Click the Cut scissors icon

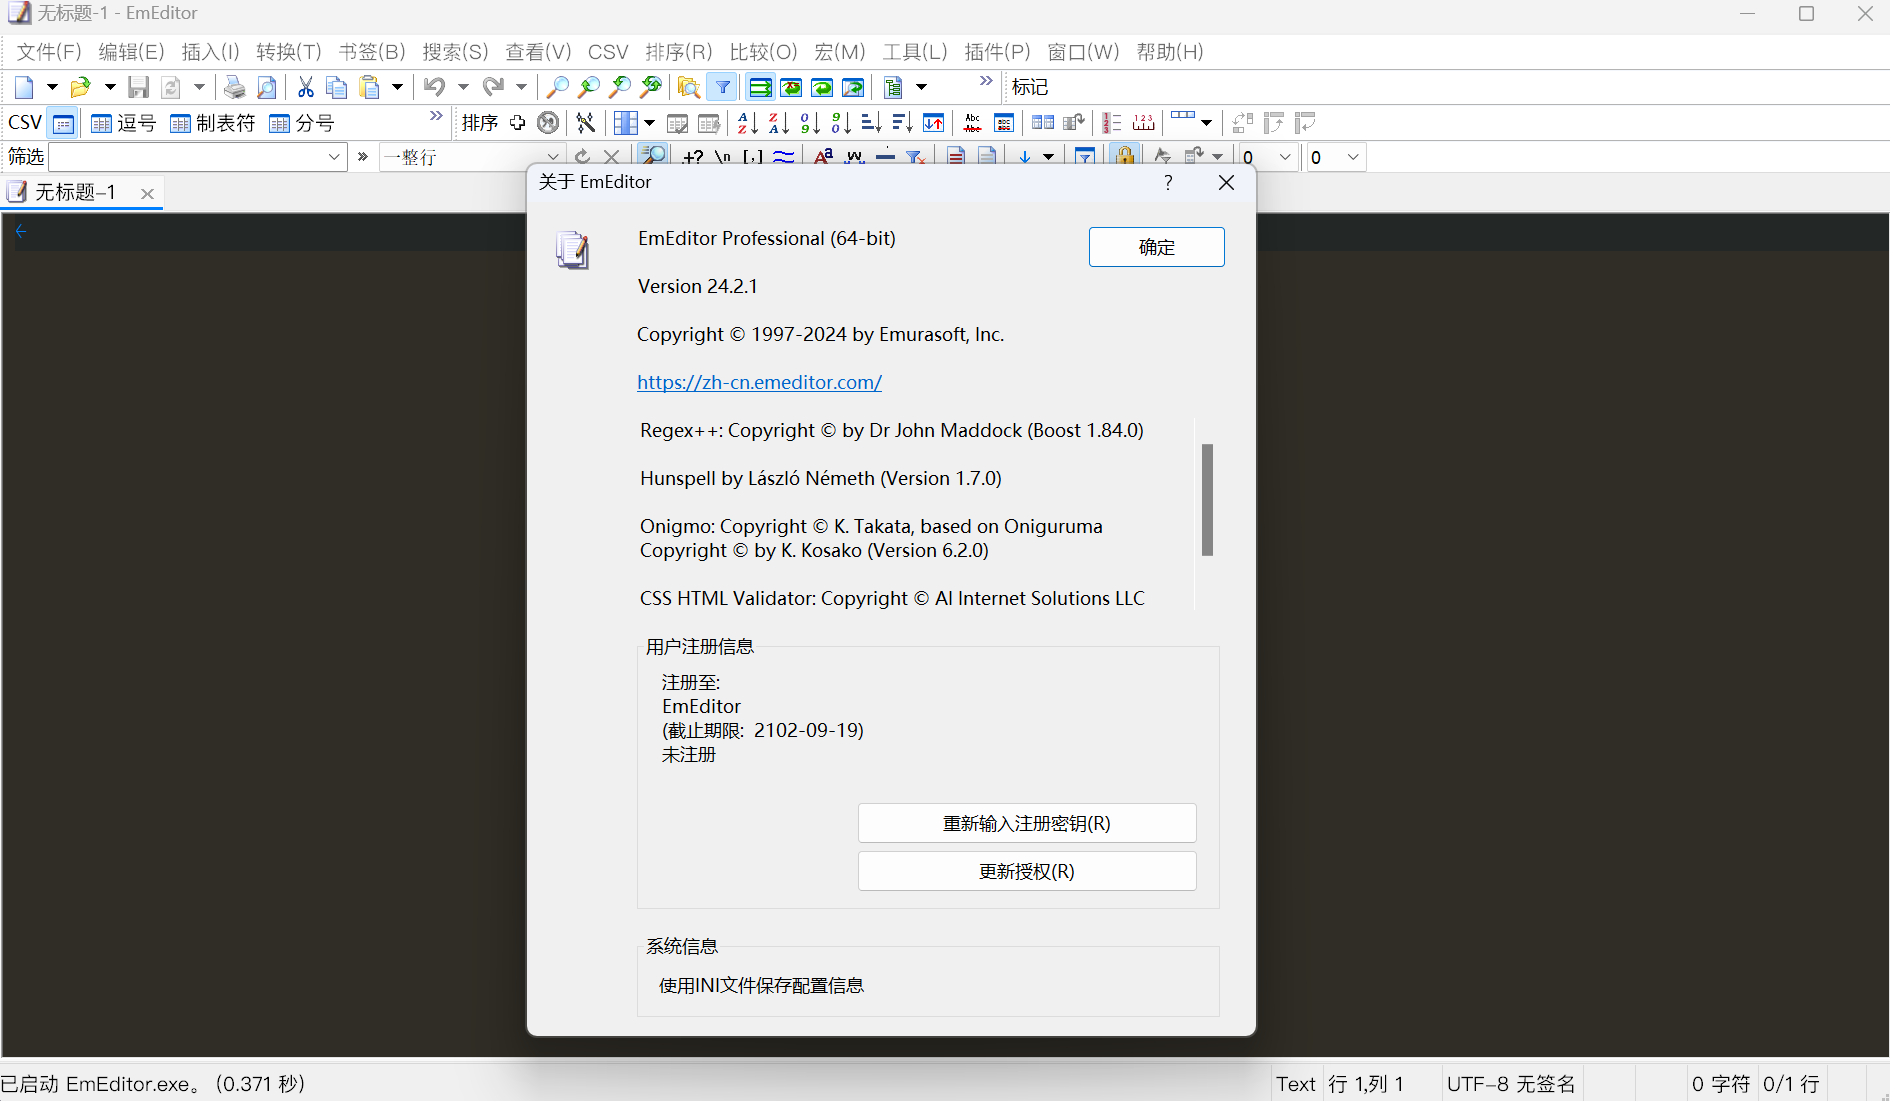point(305,88)
